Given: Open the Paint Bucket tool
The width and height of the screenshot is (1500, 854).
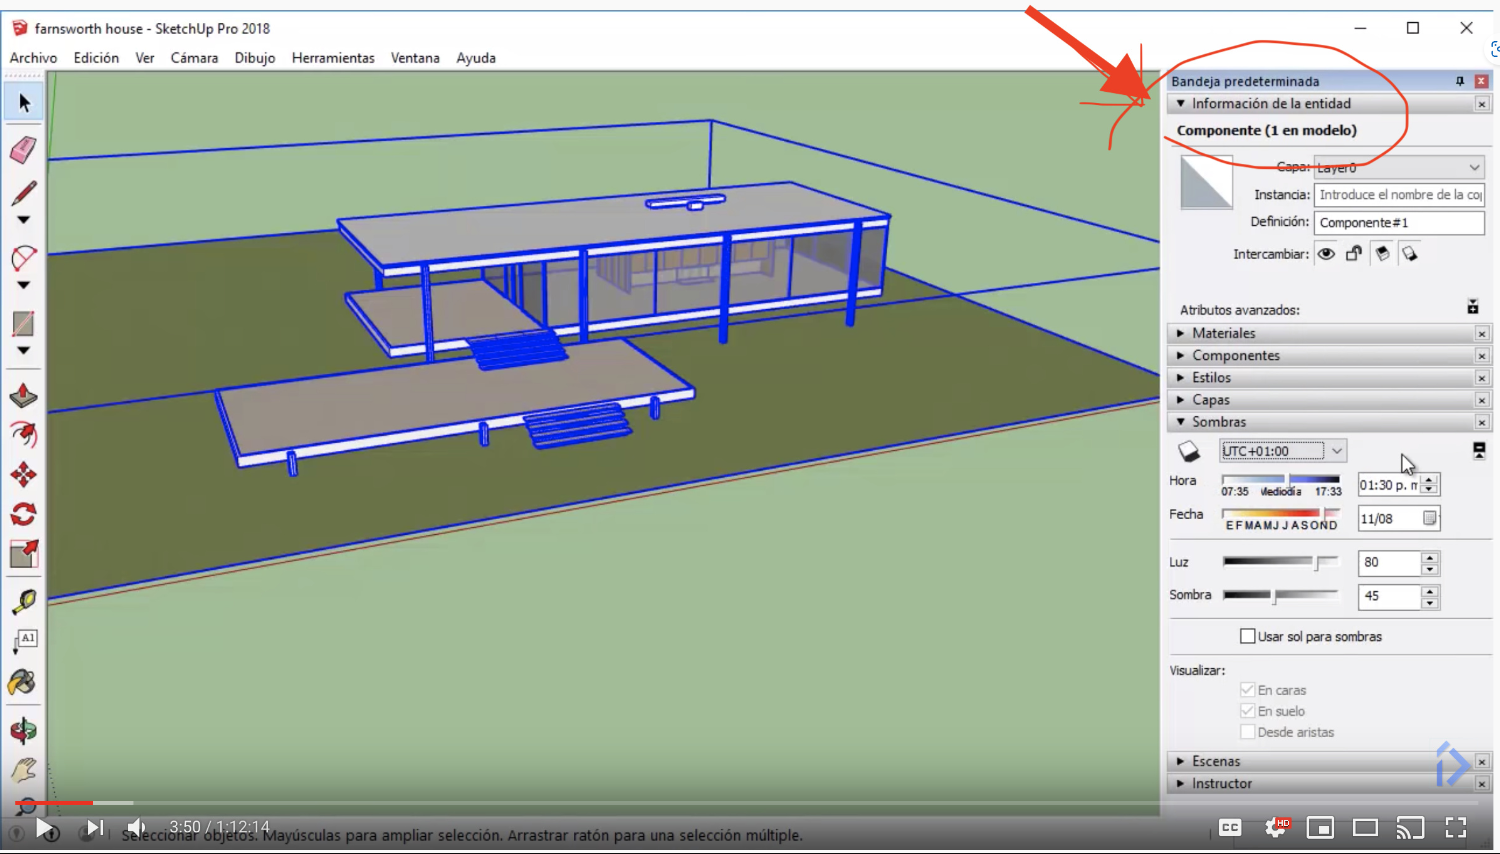Looking at the screenshot, I should pos(23,683).
